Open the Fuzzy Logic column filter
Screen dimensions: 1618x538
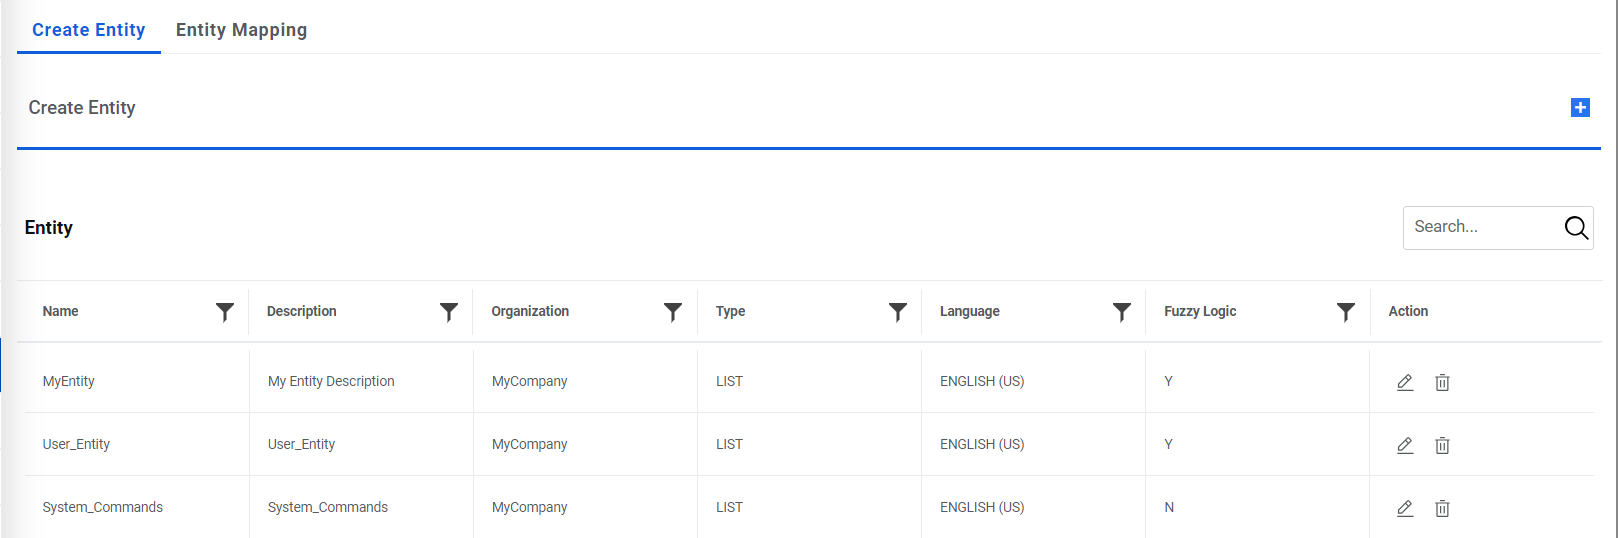[1346, 312]
